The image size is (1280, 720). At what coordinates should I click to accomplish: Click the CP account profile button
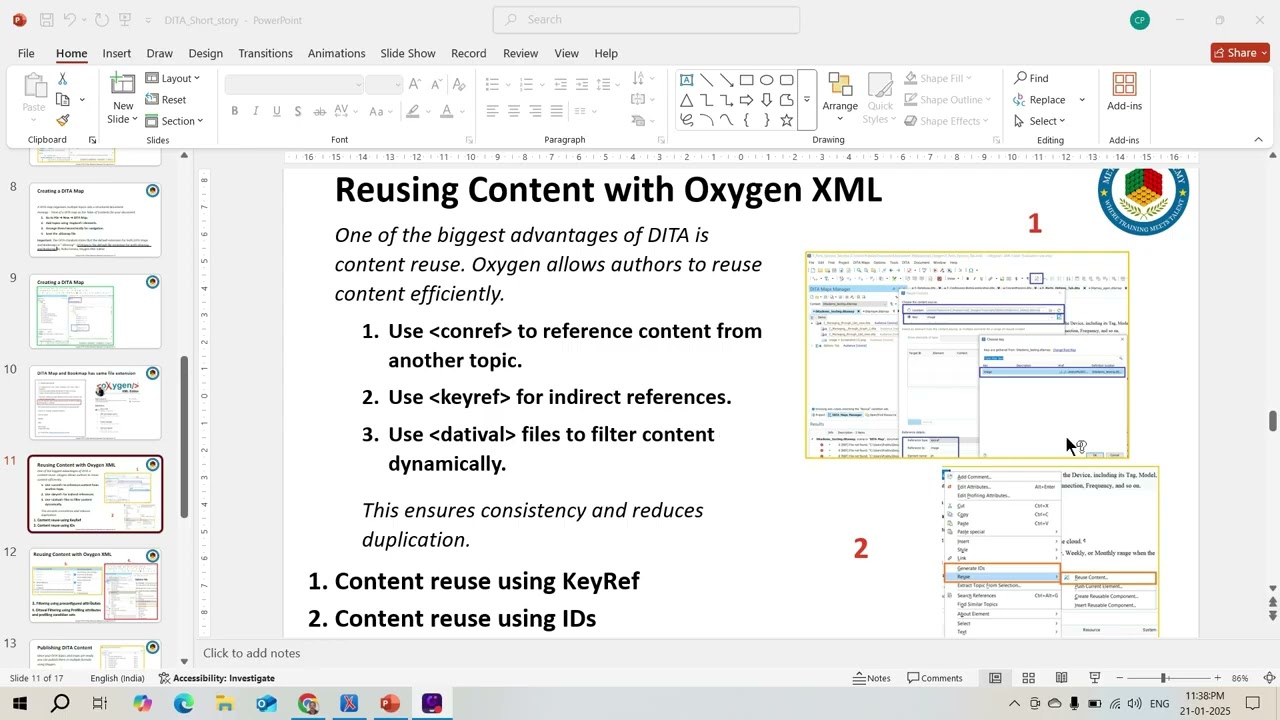click(x=1139, y=20)
